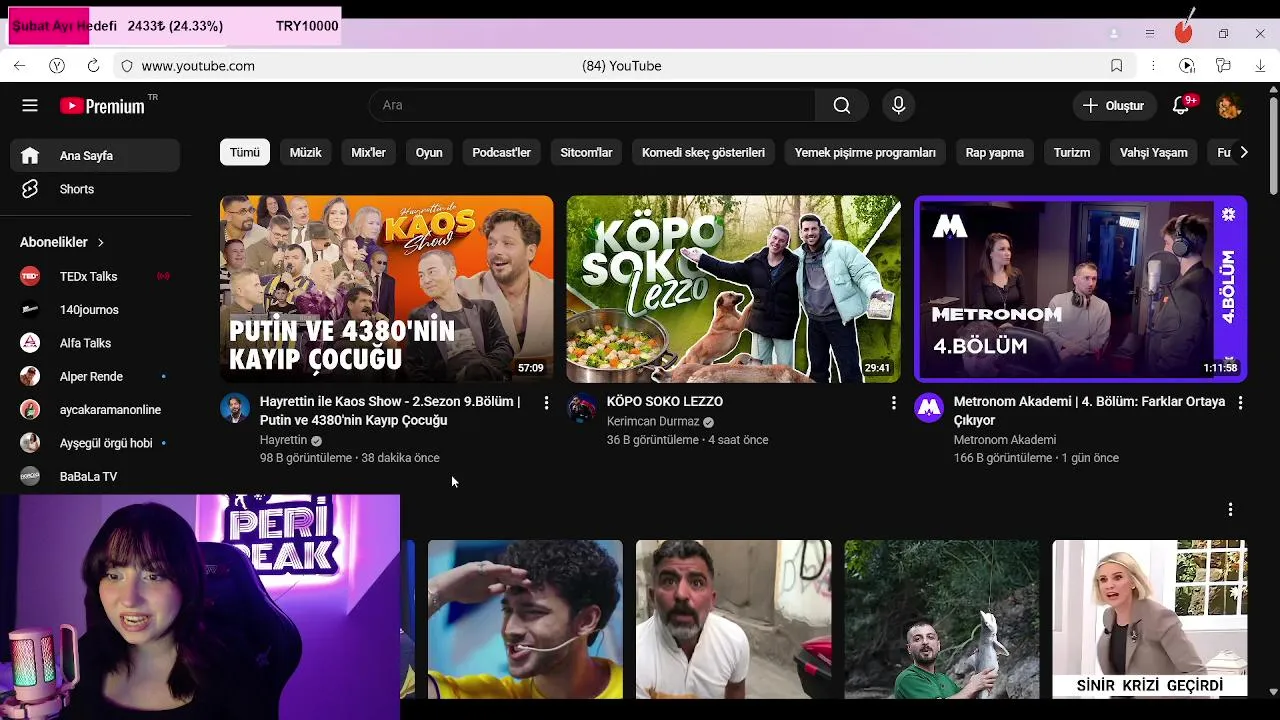The image size is (1280, 720).
Task: Click the TEDx Talks channel icon
Action: pos(30,276)
